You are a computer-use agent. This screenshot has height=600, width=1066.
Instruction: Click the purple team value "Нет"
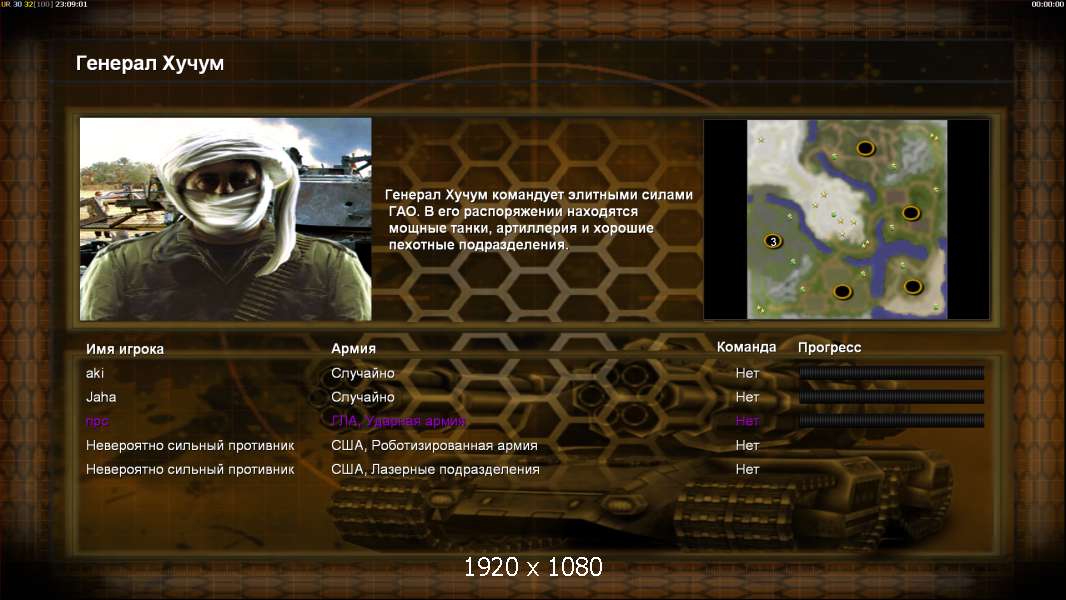point(747,421)
